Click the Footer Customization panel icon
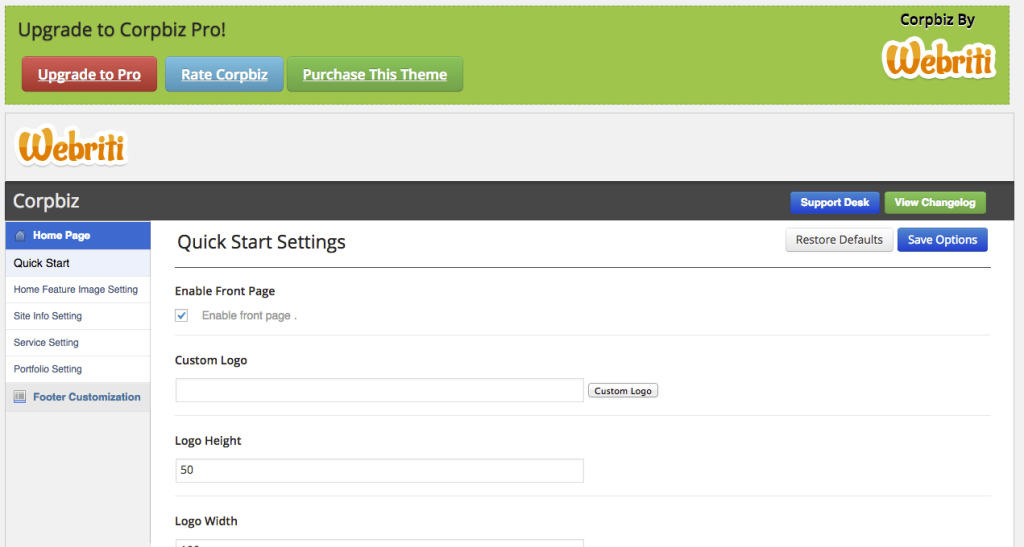 (20, 397)
